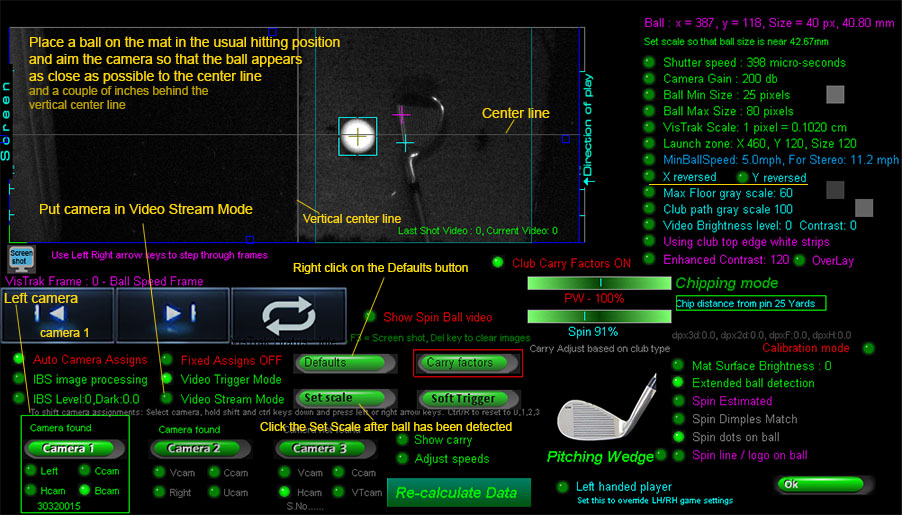Click Max Floor gray scale swatch
The height and width of the screenshot is (515, 902).
[x=835, y=189]
